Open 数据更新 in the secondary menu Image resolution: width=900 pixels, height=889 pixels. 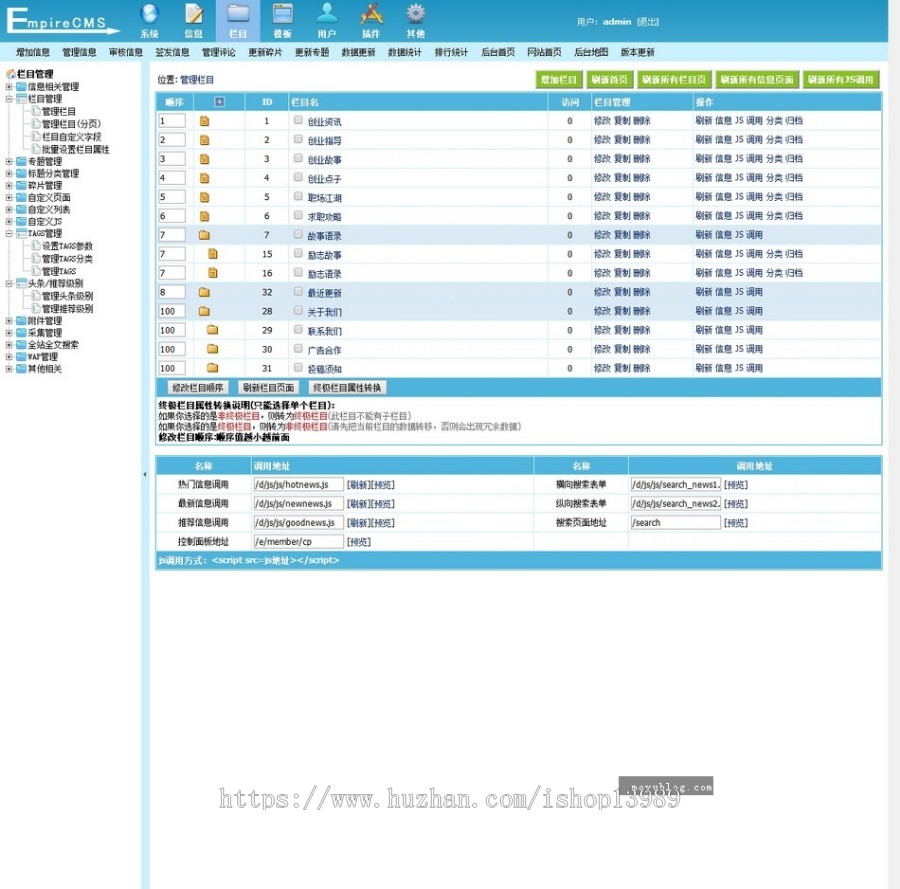pyautogui.click(x=358, y=52)
